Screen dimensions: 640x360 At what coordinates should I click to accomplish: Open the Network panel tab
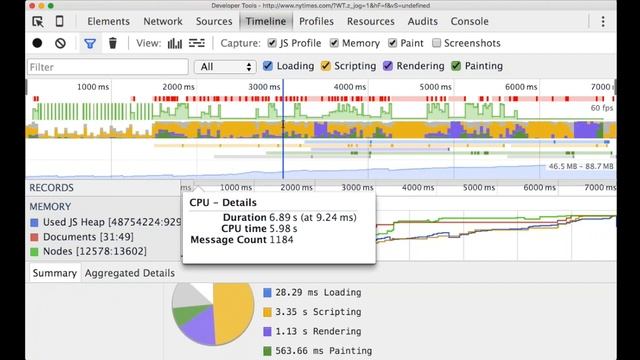click(163, 21)
